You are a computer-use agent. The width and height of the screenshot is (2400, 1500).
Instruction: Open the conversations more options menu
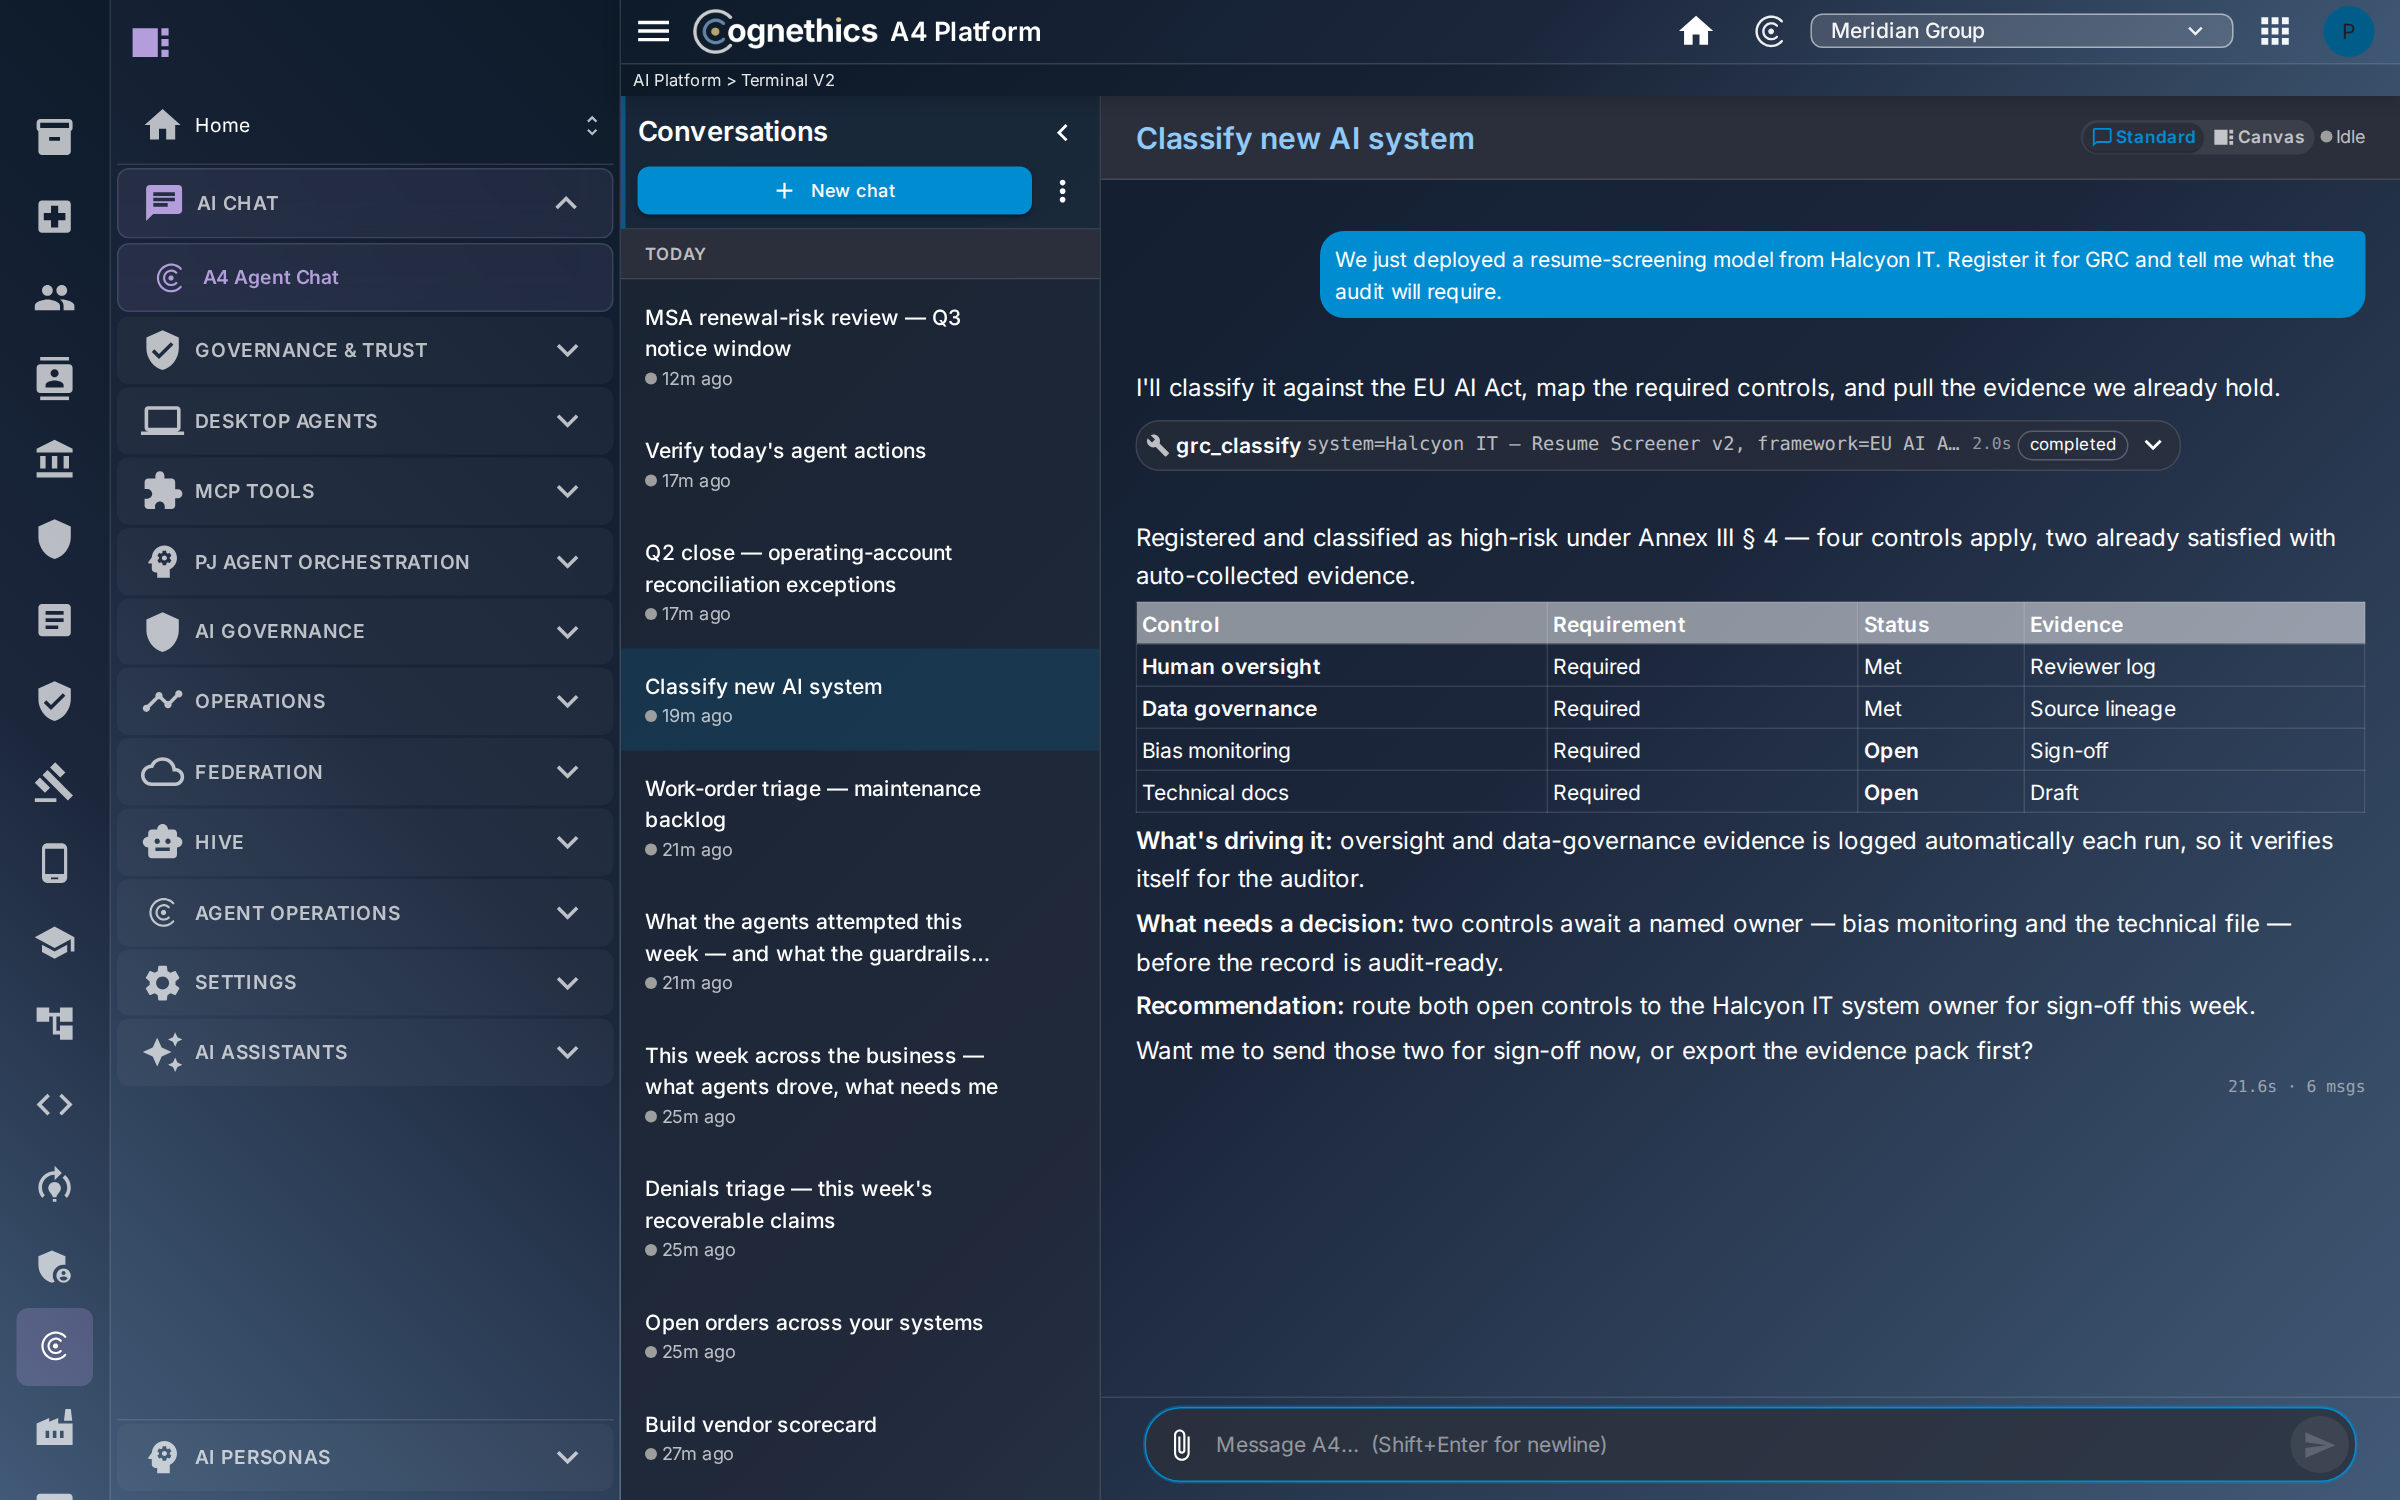[x=1062, y=190]
